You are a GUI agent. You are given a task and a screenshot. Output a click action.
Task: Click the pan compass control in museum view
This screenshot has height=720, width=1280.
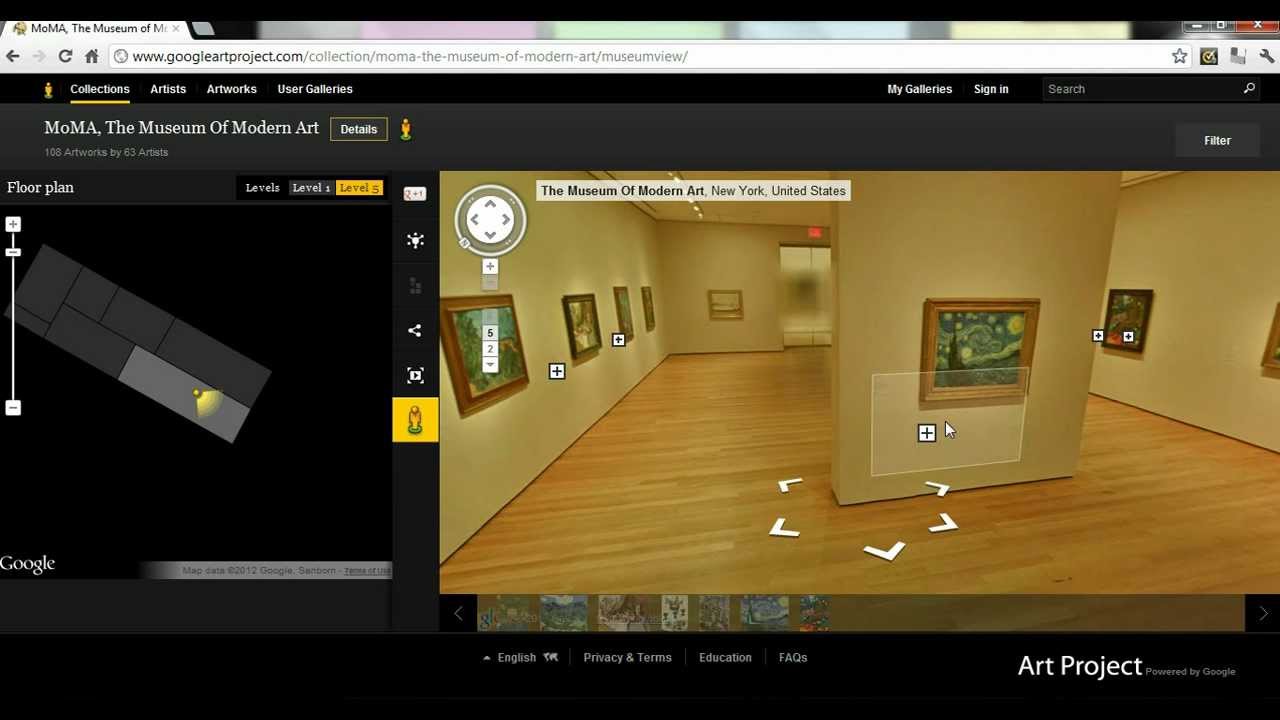pyautogui.click(x=490, y=219)
